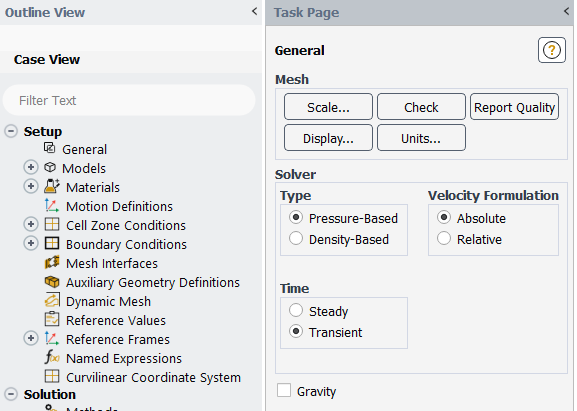Click the Named Expressions fx icon

(52, 357)
